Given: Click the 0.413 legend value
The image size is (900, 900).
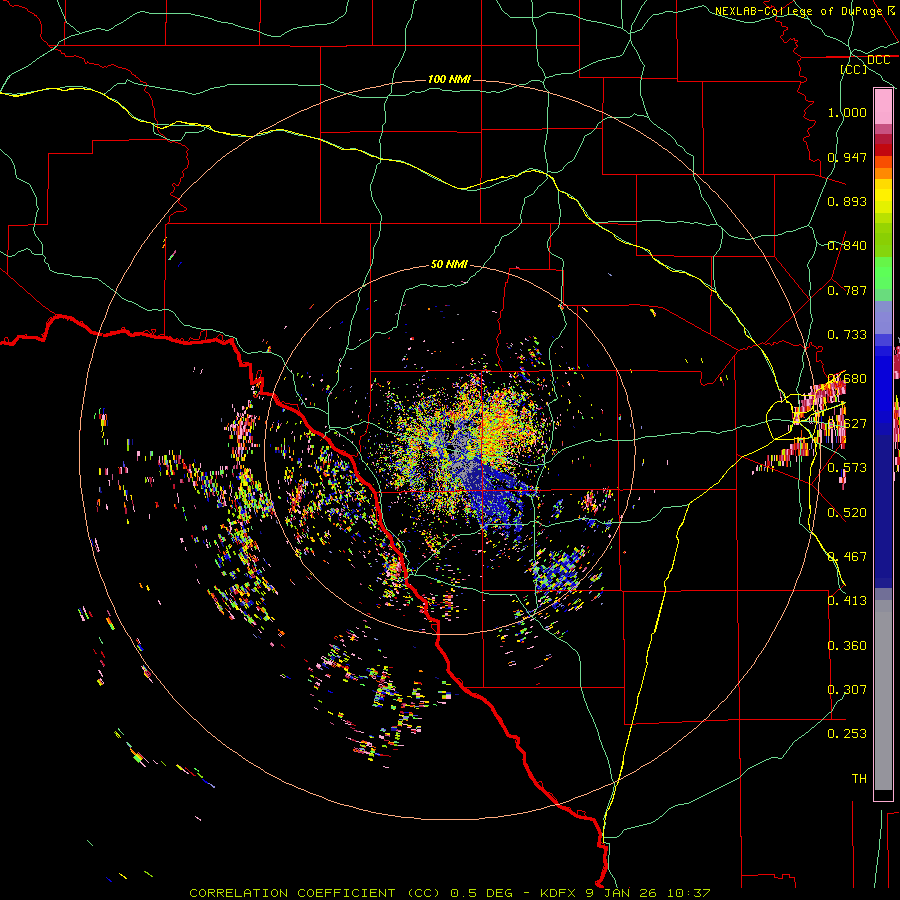Looking at the screenshot, I should pos(847,601).
